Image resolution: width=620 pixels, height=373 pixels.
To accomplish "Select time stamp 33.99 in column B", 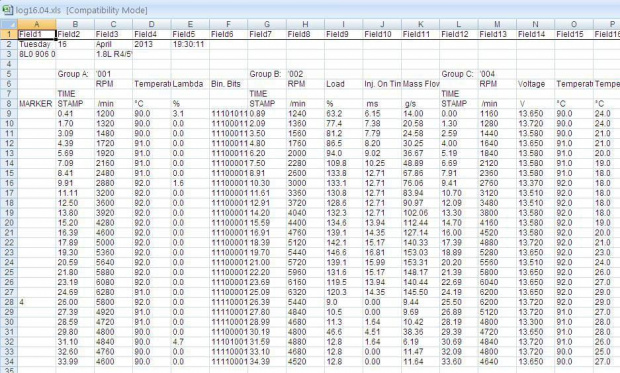I will (x=75, y=361).
